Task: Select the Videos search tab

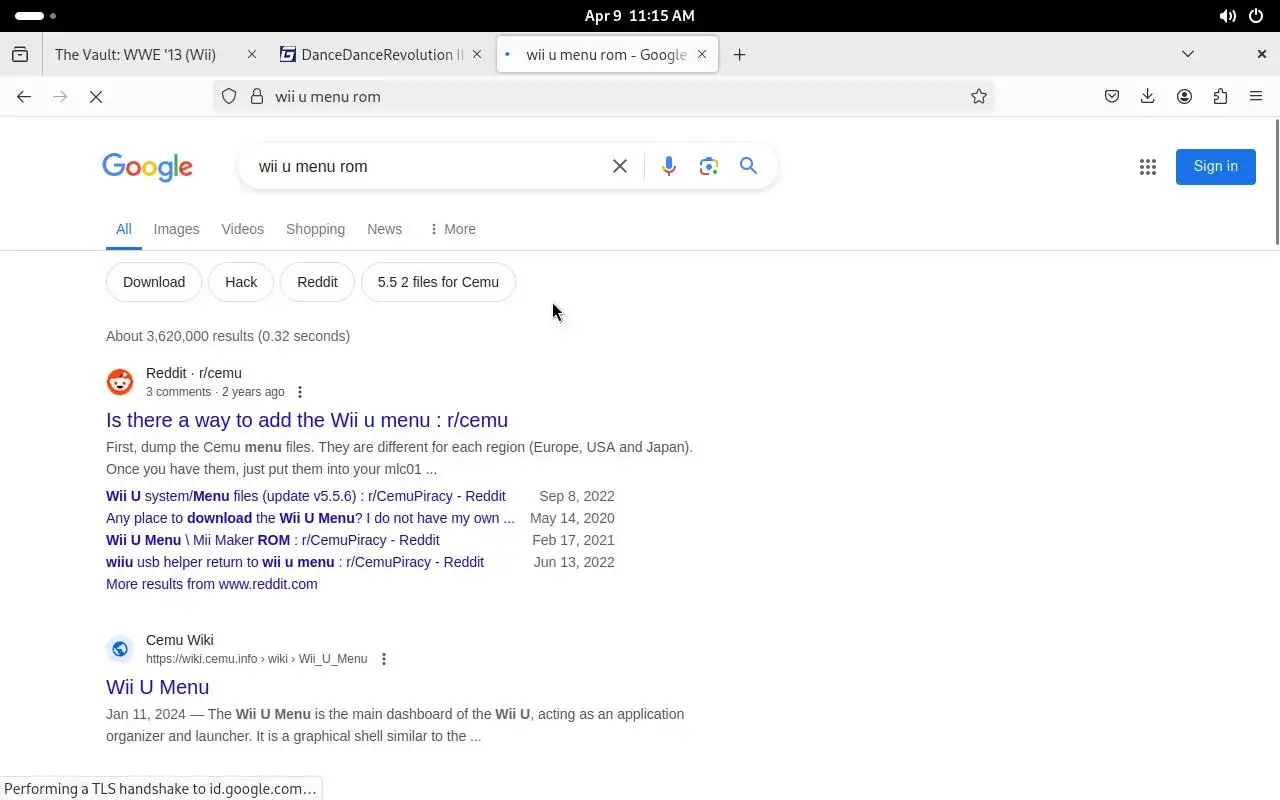Action: [x=243, y=229]
